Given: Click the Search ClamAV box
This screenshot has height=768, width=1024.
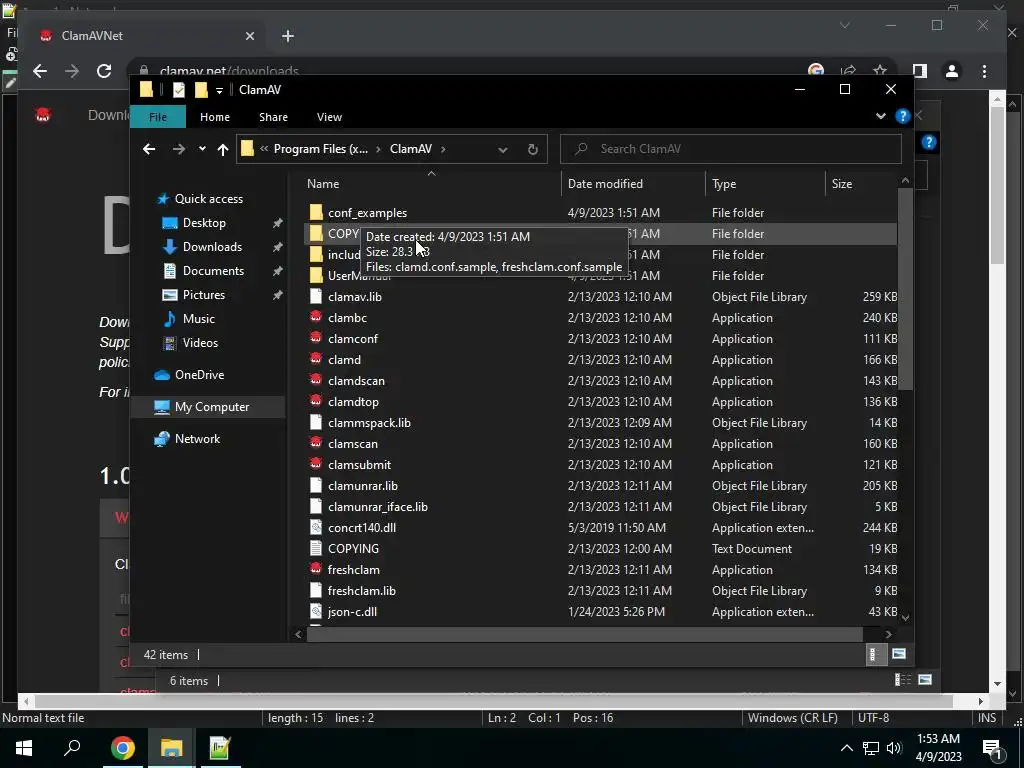Looking at the screenshot, I should coord(731,149).
